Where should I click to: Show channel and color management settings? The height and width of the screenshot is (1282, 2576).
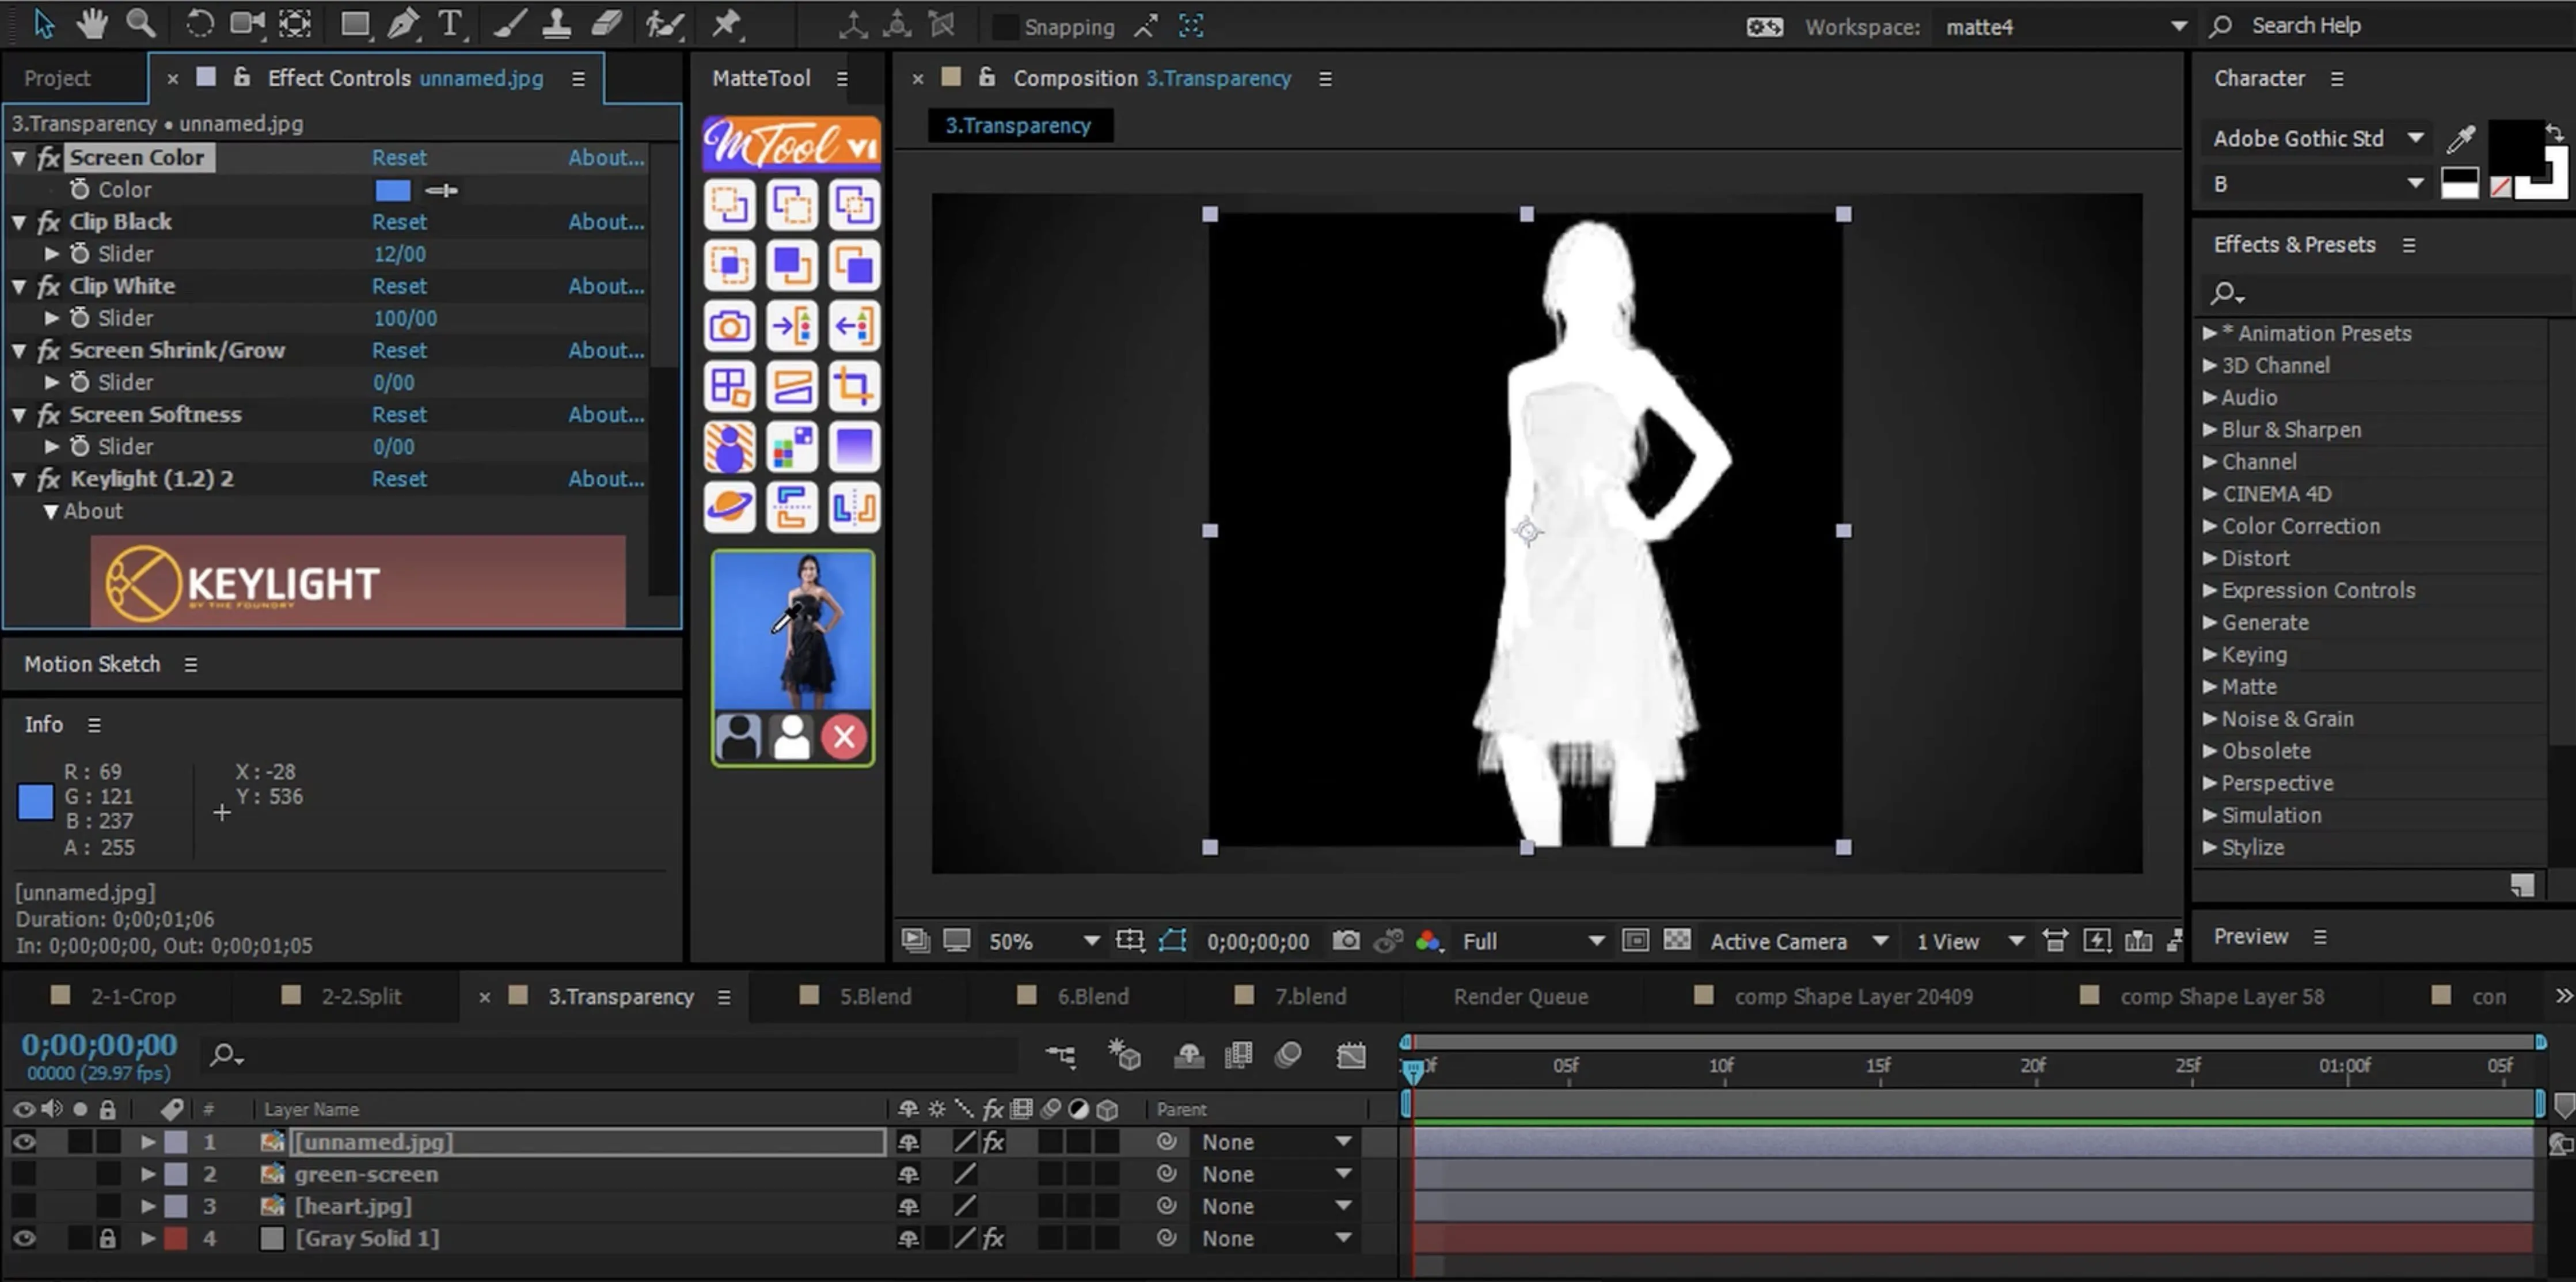(1429, 941)
